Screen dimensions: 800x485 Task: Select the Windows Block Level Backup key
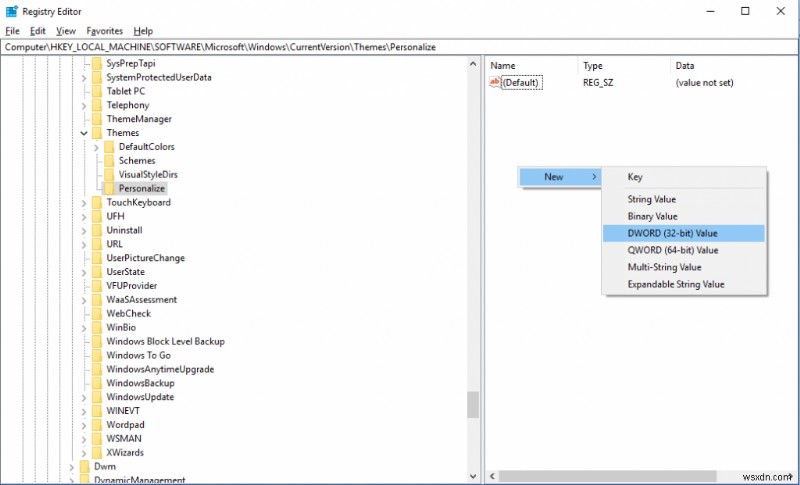coord(165,342)
